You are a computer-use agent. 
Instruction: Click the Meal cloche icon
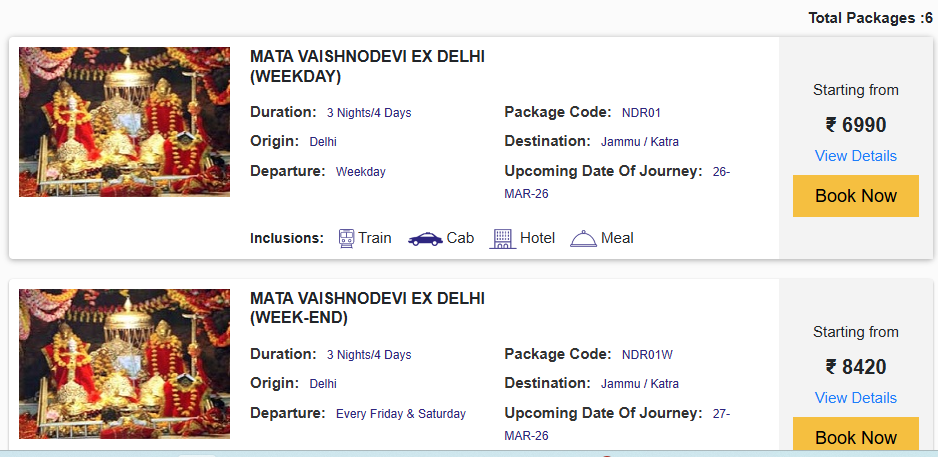click(583, 238)
